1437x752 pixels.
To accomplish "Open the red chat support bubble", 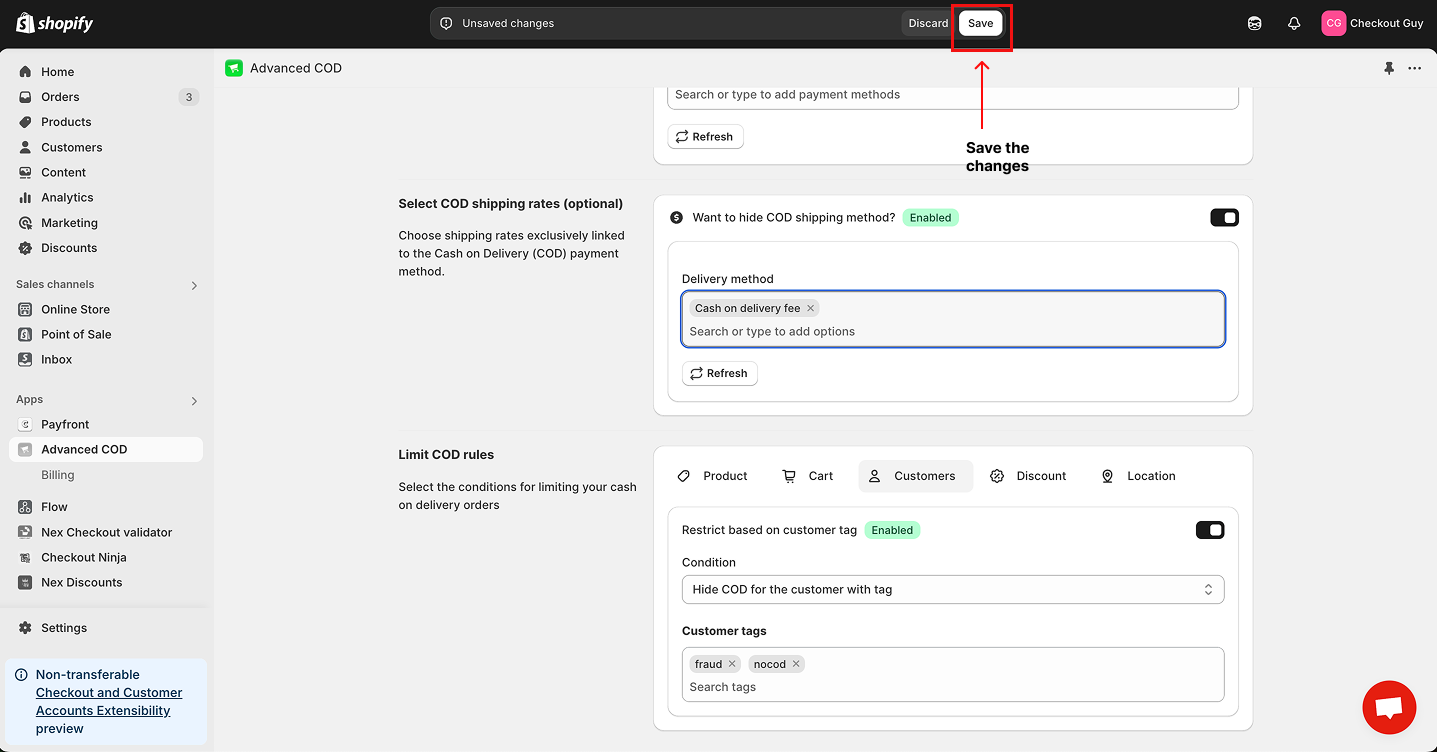I will 1389,707.
